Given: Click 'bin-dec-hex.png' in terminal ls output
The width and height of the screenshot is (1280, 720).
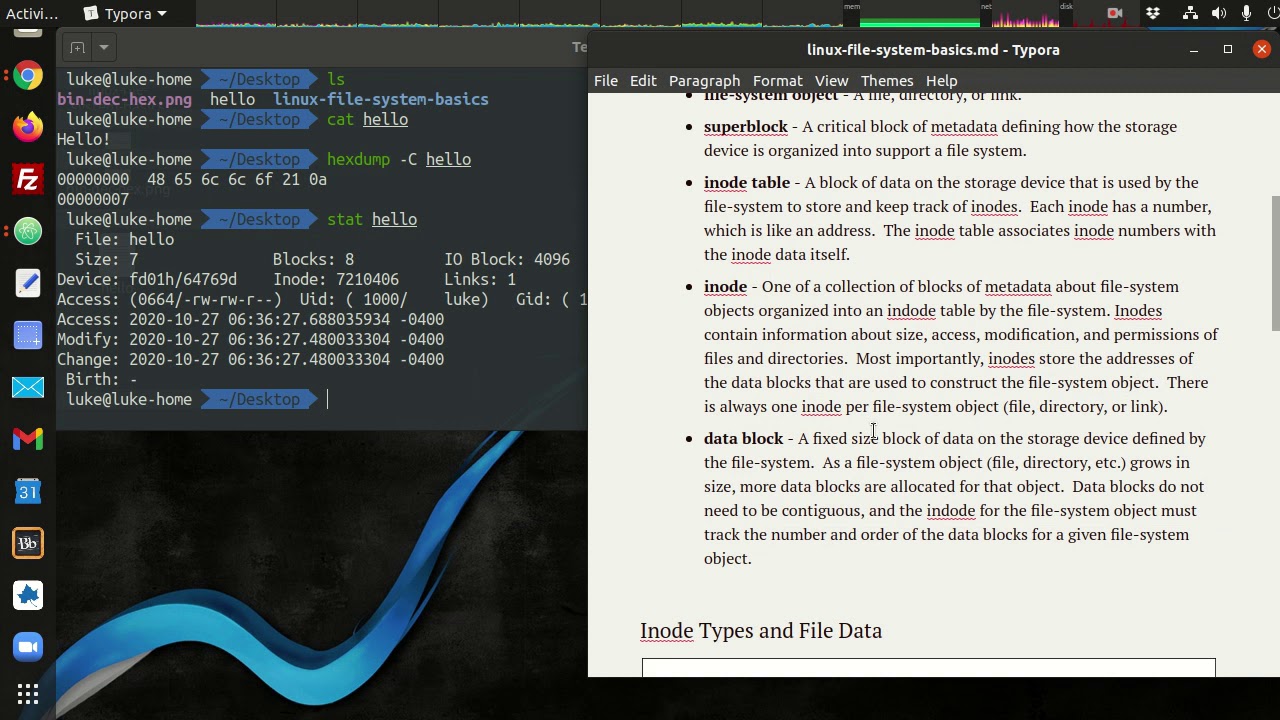Looking at the screenshot, I should click(x=124, y=99).
